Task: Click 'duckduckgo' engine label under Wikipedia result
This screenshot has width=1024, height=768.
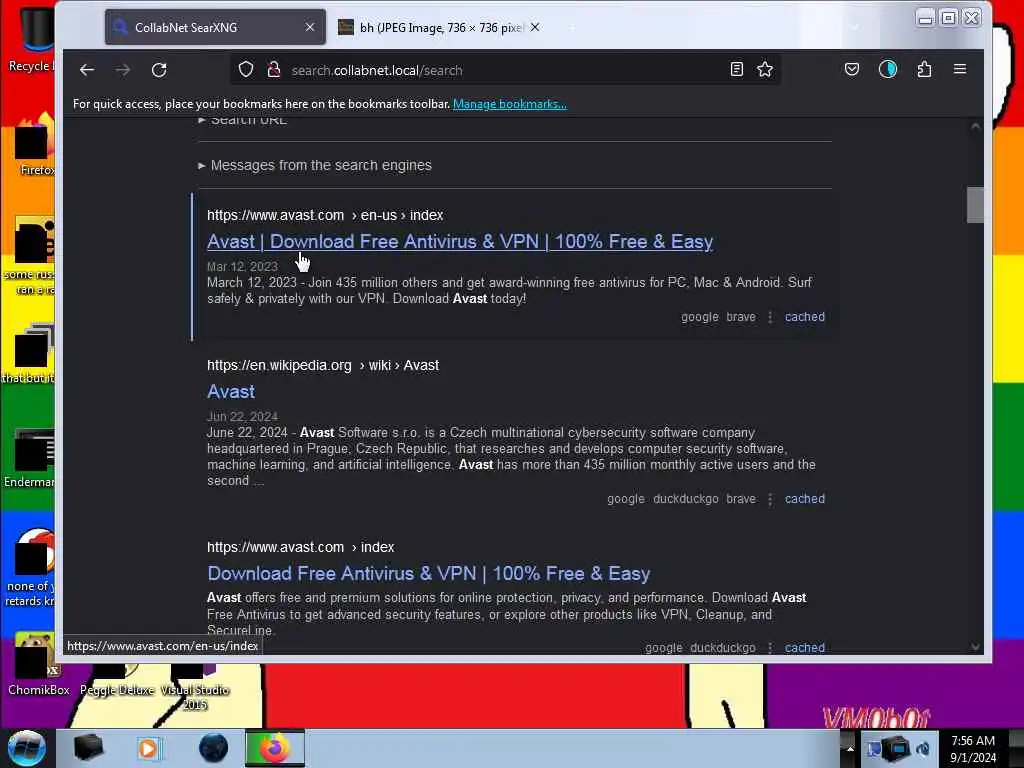Action: coord(686,499)
